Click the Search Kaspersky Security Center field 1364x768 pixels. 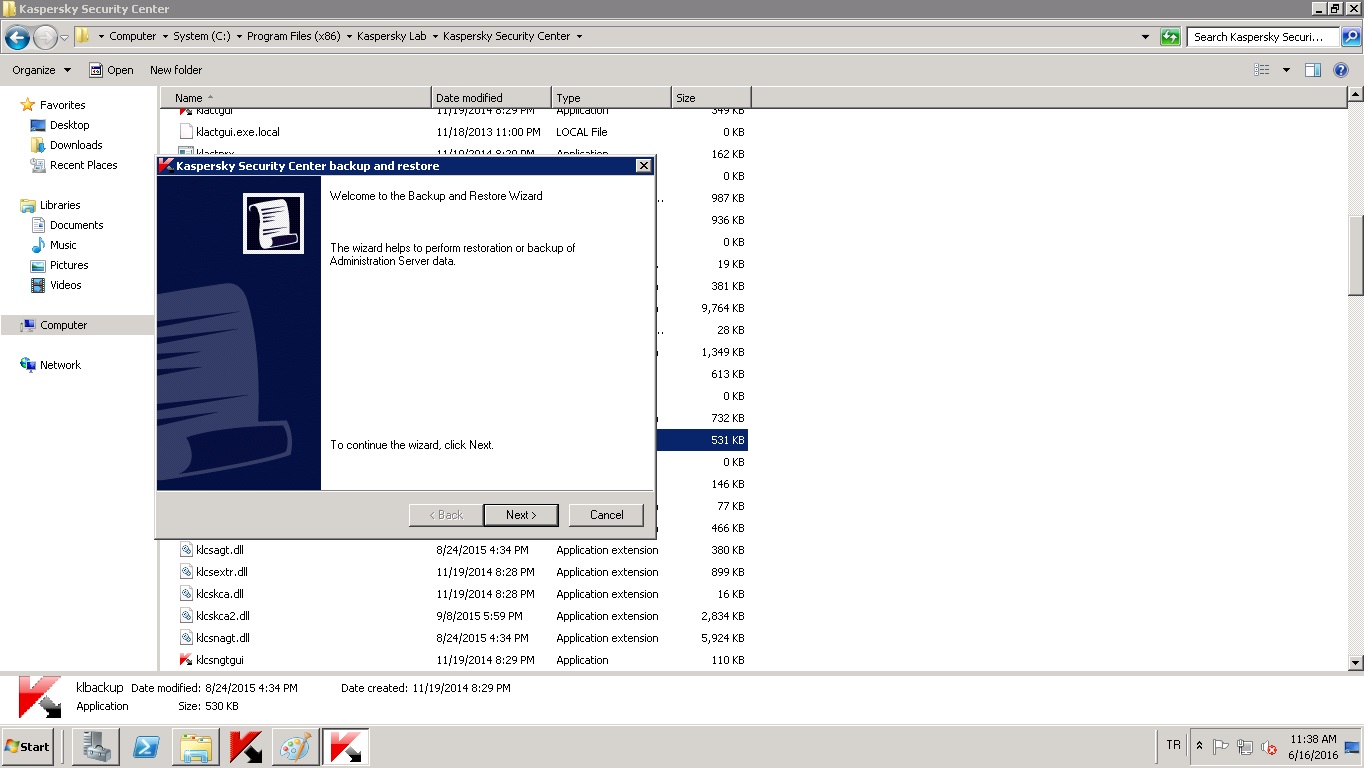[x=1263, y=37]
